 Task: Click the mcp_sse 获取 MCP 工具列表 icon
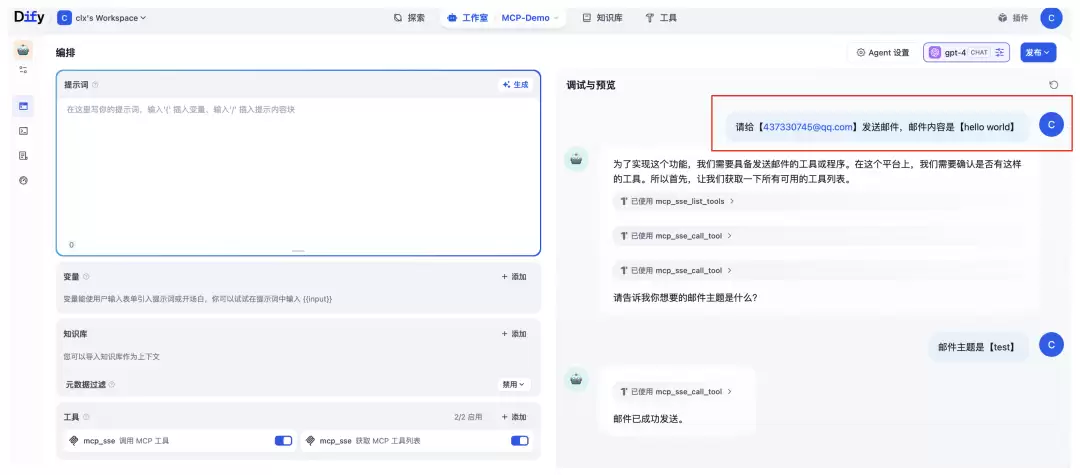311,441
